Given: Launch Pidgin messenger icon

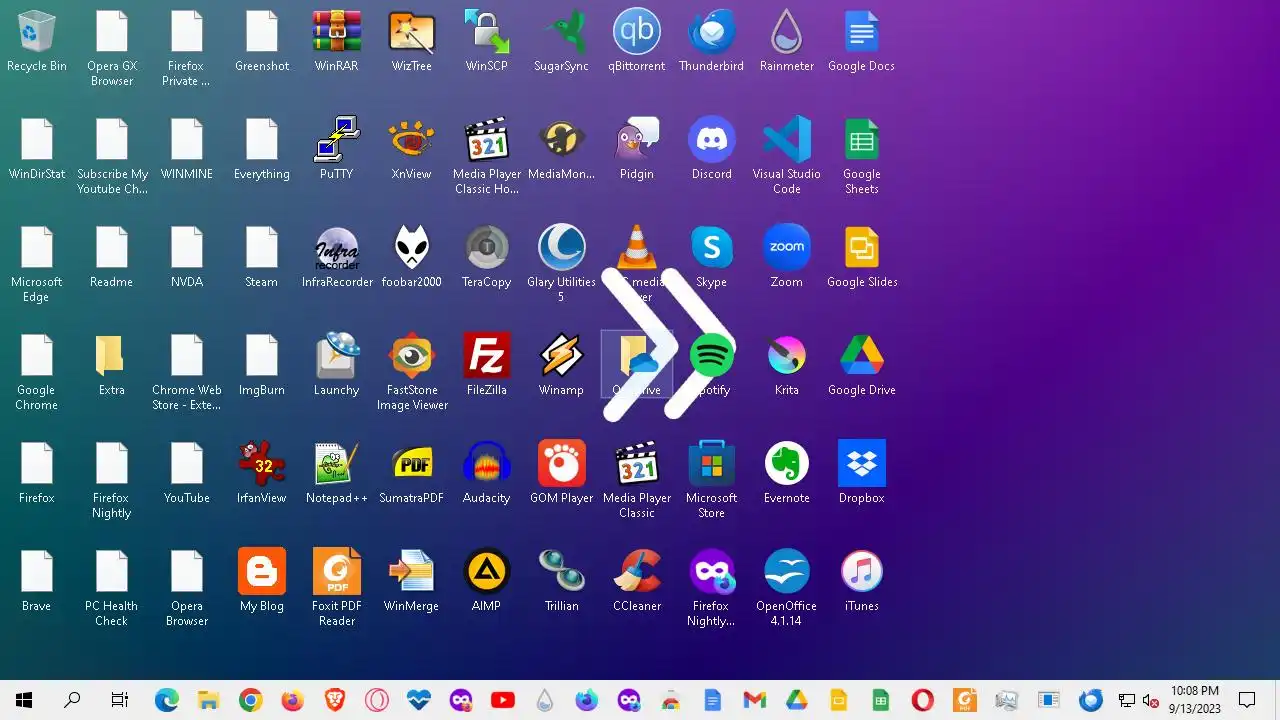Looking at the screenshot, I should (x=637, y=149).
